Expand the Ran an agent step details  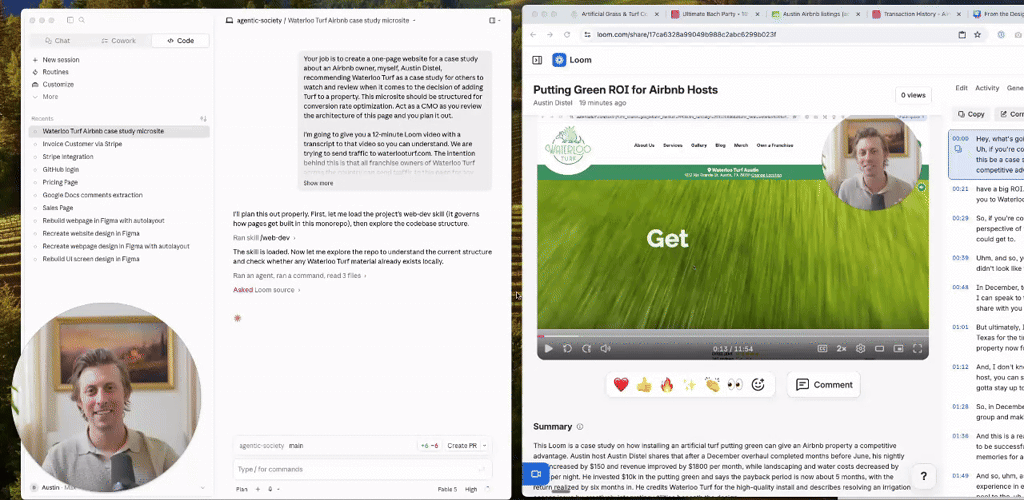click(299, 276)
